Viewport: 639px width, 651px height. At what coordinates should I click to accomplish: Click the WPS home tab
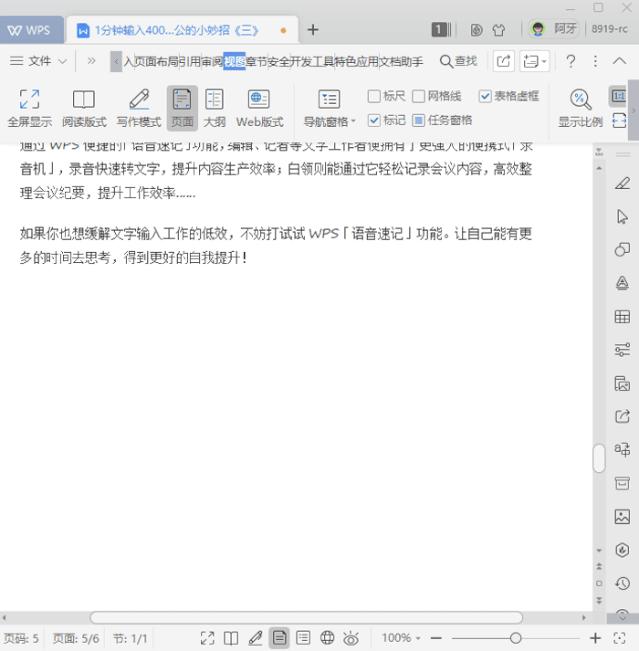31,30
